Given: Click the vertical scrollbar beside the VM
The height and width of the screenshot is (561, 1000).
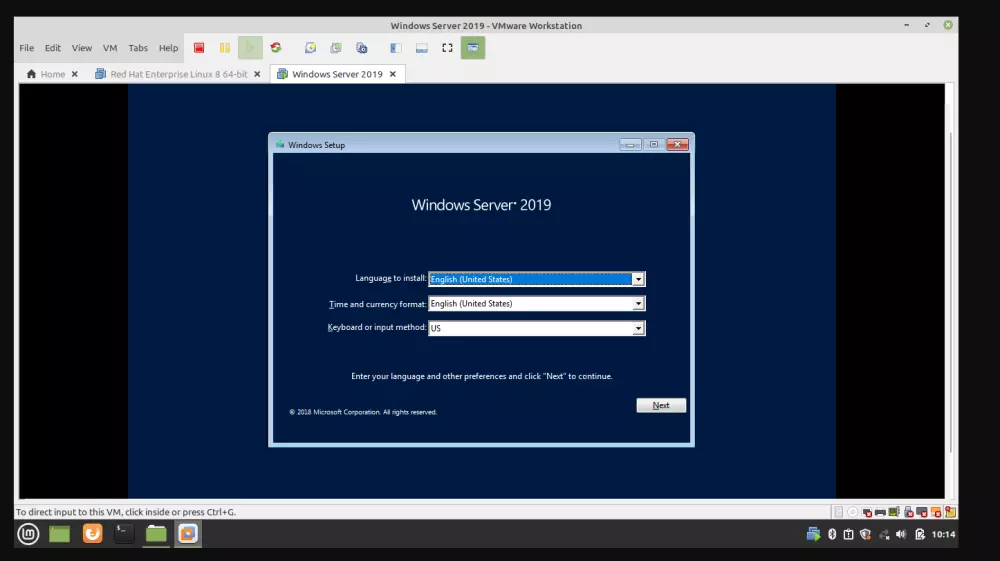Looking at the screenshot, I should click(x=950, y=291).
